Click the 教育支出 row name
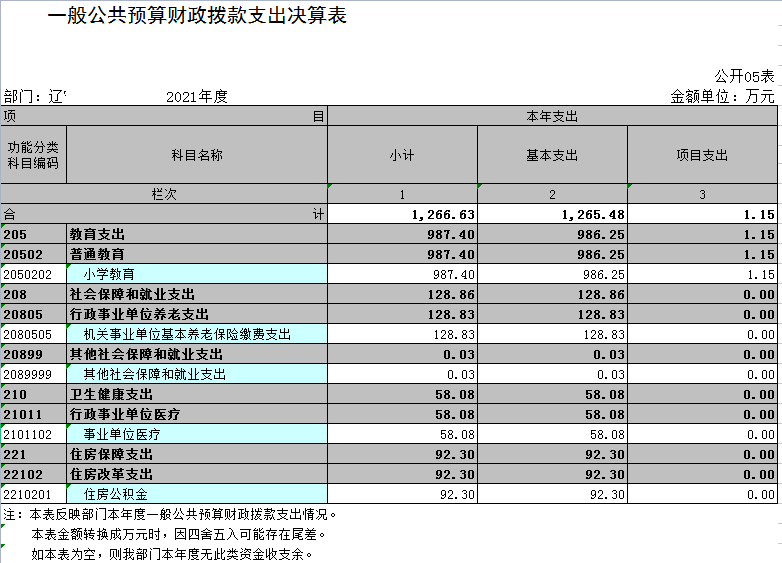The width and height of the screenshot is (782, 563). [x=197, y=234]
